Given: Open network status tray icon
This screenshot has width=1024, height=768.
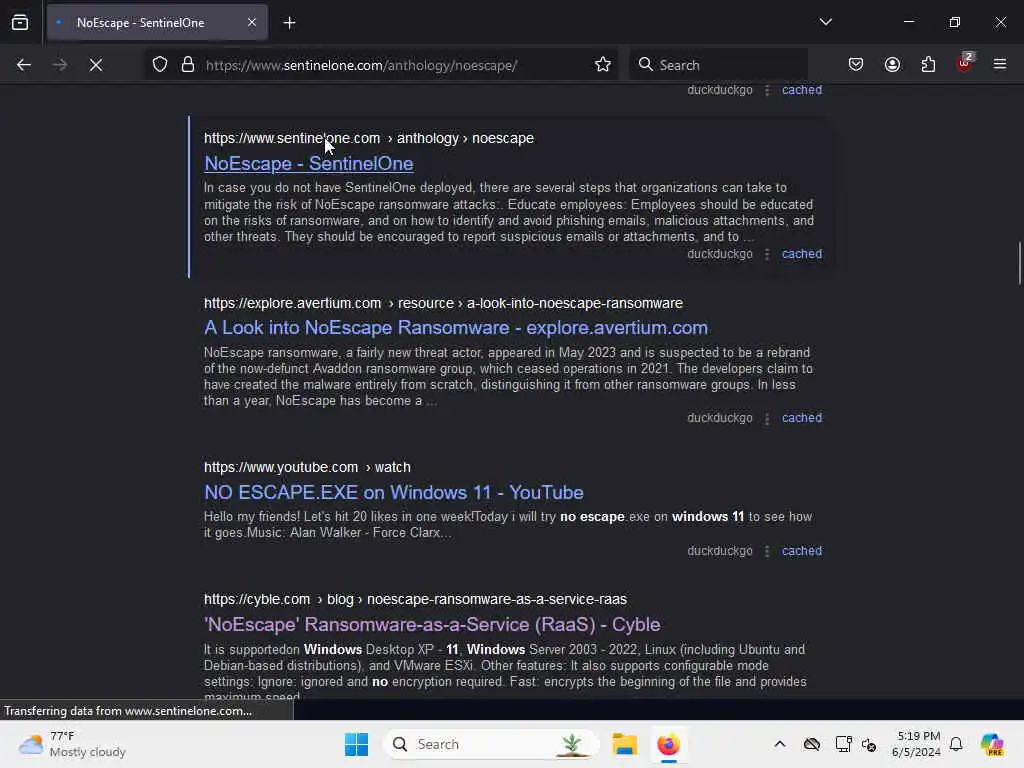Looking at the screenshot, I should (843, 744).
